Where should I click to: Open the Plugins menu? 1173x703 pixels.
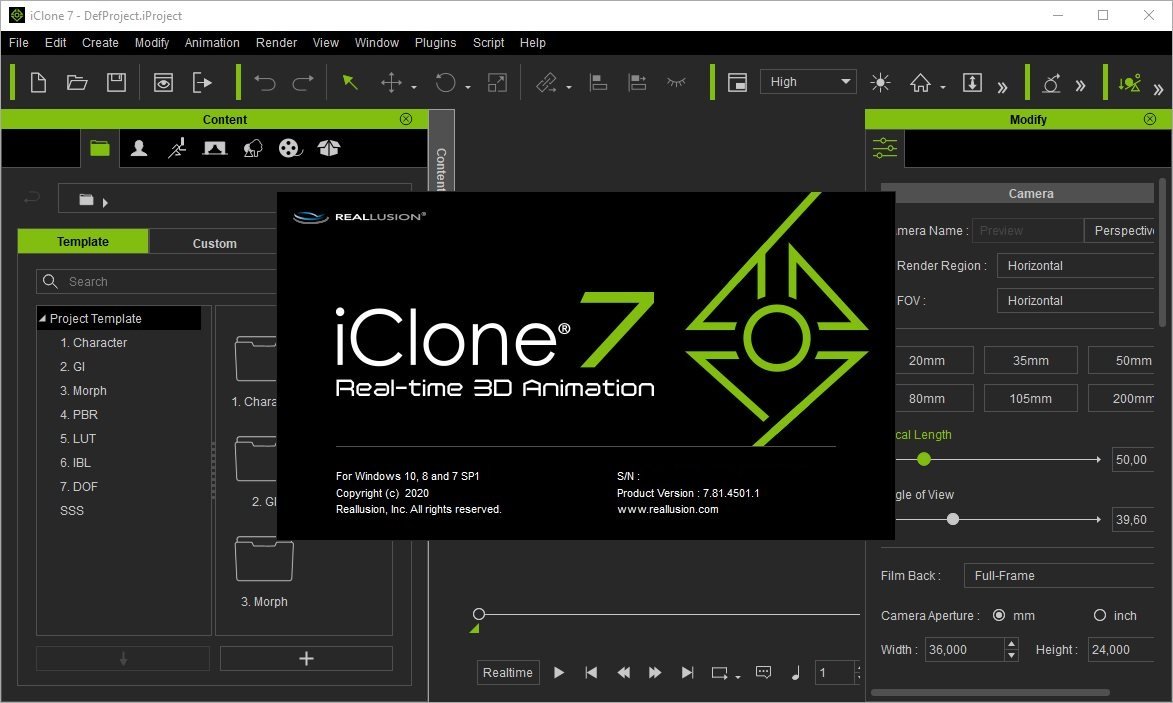coord(435,43)
